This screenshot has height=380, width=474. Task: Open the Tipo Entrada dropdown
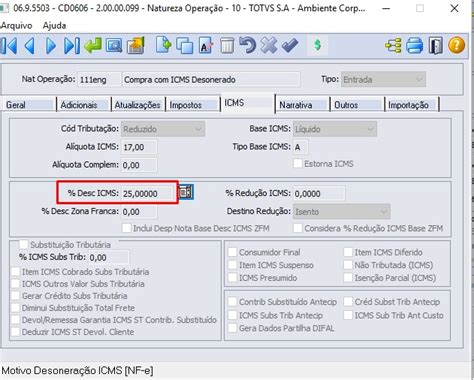coord(383,79)
